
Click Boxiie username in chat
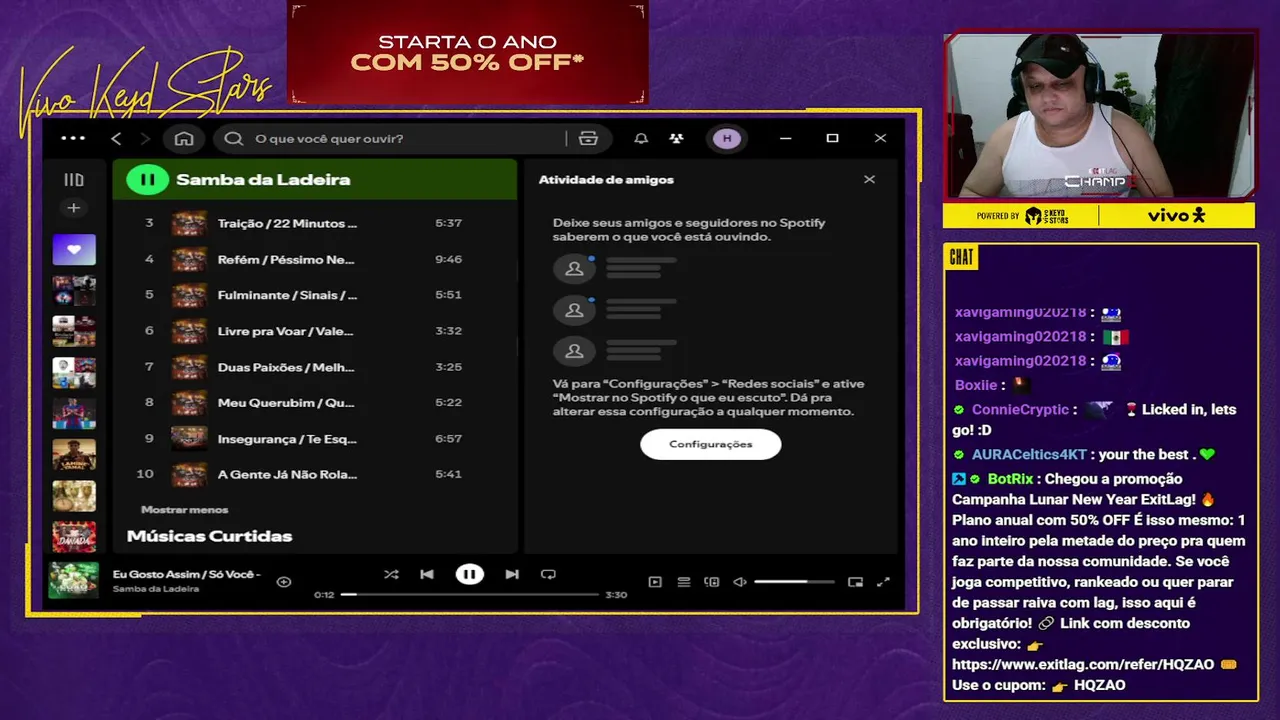(976, 385)
